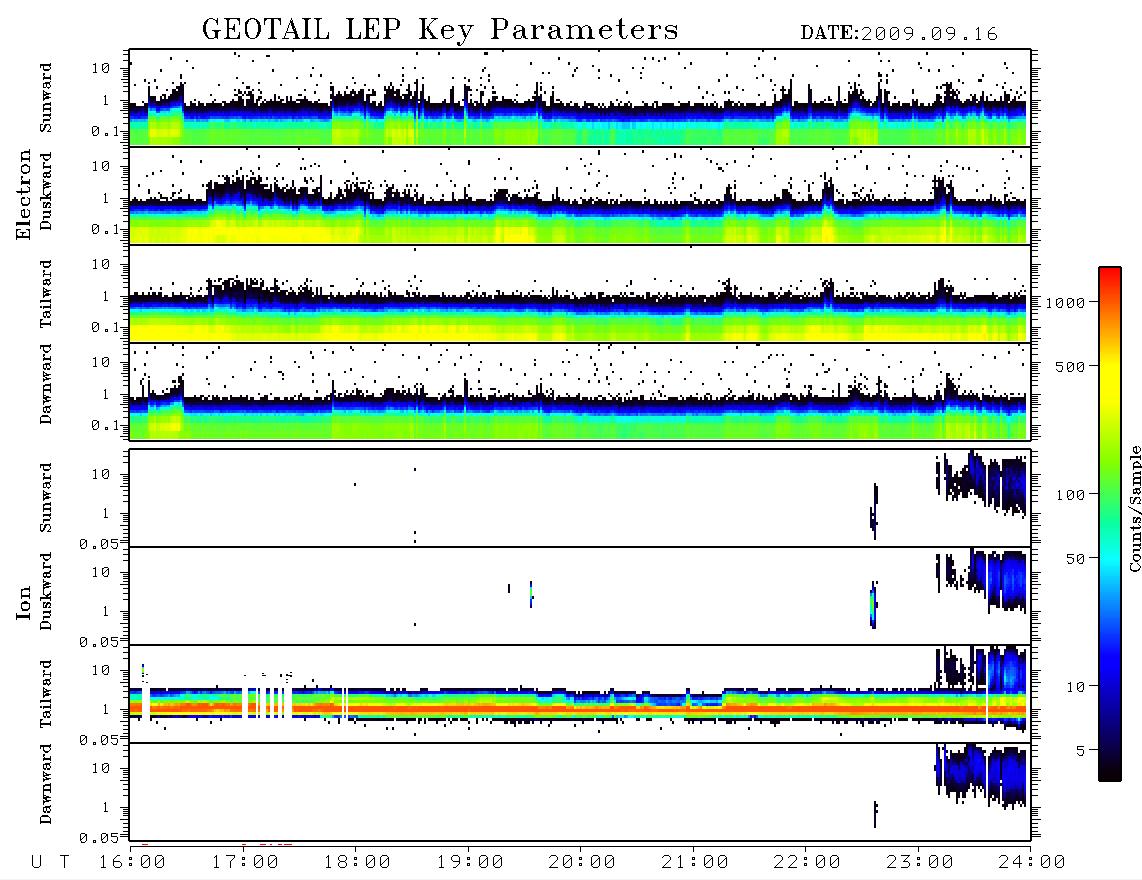Click the "Counts/Sample" colorbar title

pyautogui.click(x=1134, y=508)
